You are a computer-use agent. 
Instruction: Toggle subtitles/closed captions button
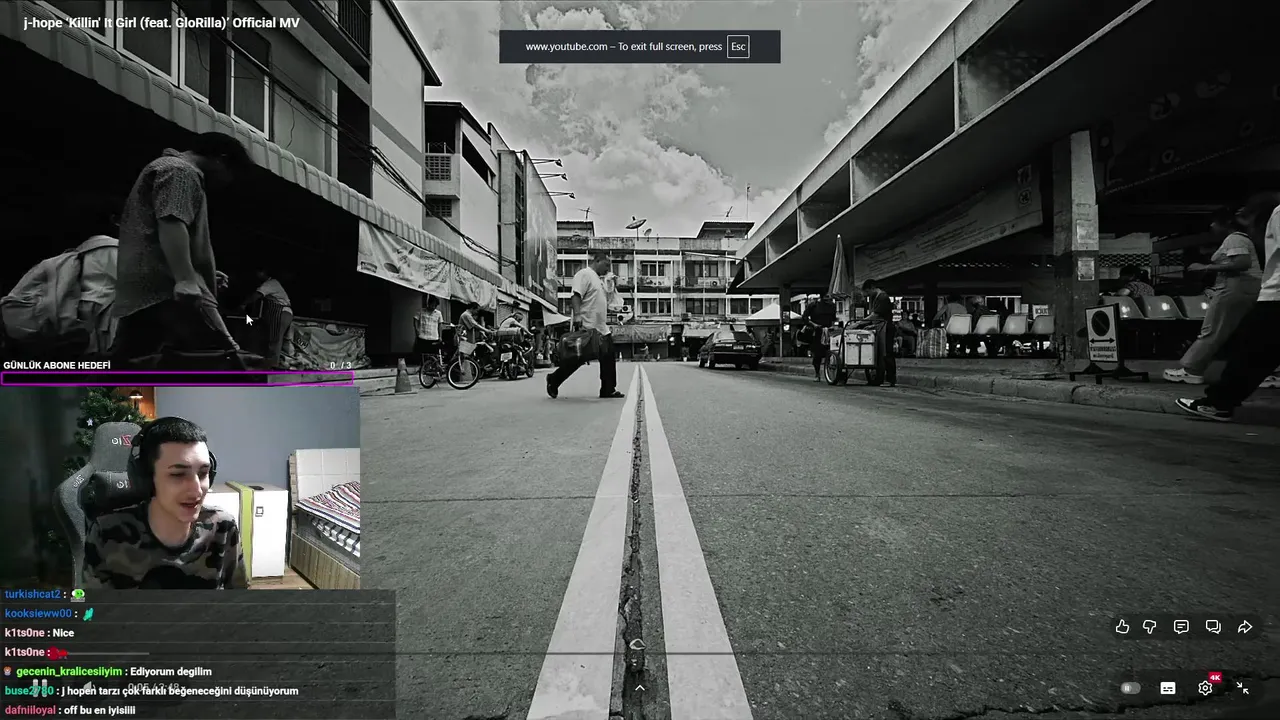tap(1167, 688)
